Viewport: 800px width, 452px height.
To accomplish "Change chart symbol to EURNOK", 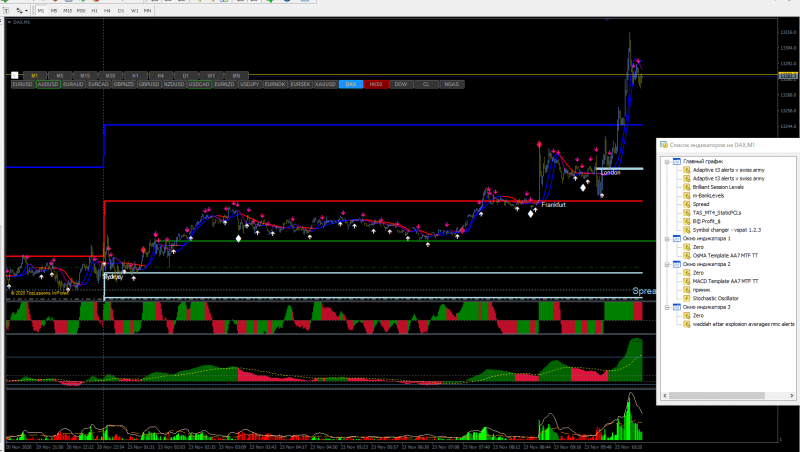I will (275, 84).
